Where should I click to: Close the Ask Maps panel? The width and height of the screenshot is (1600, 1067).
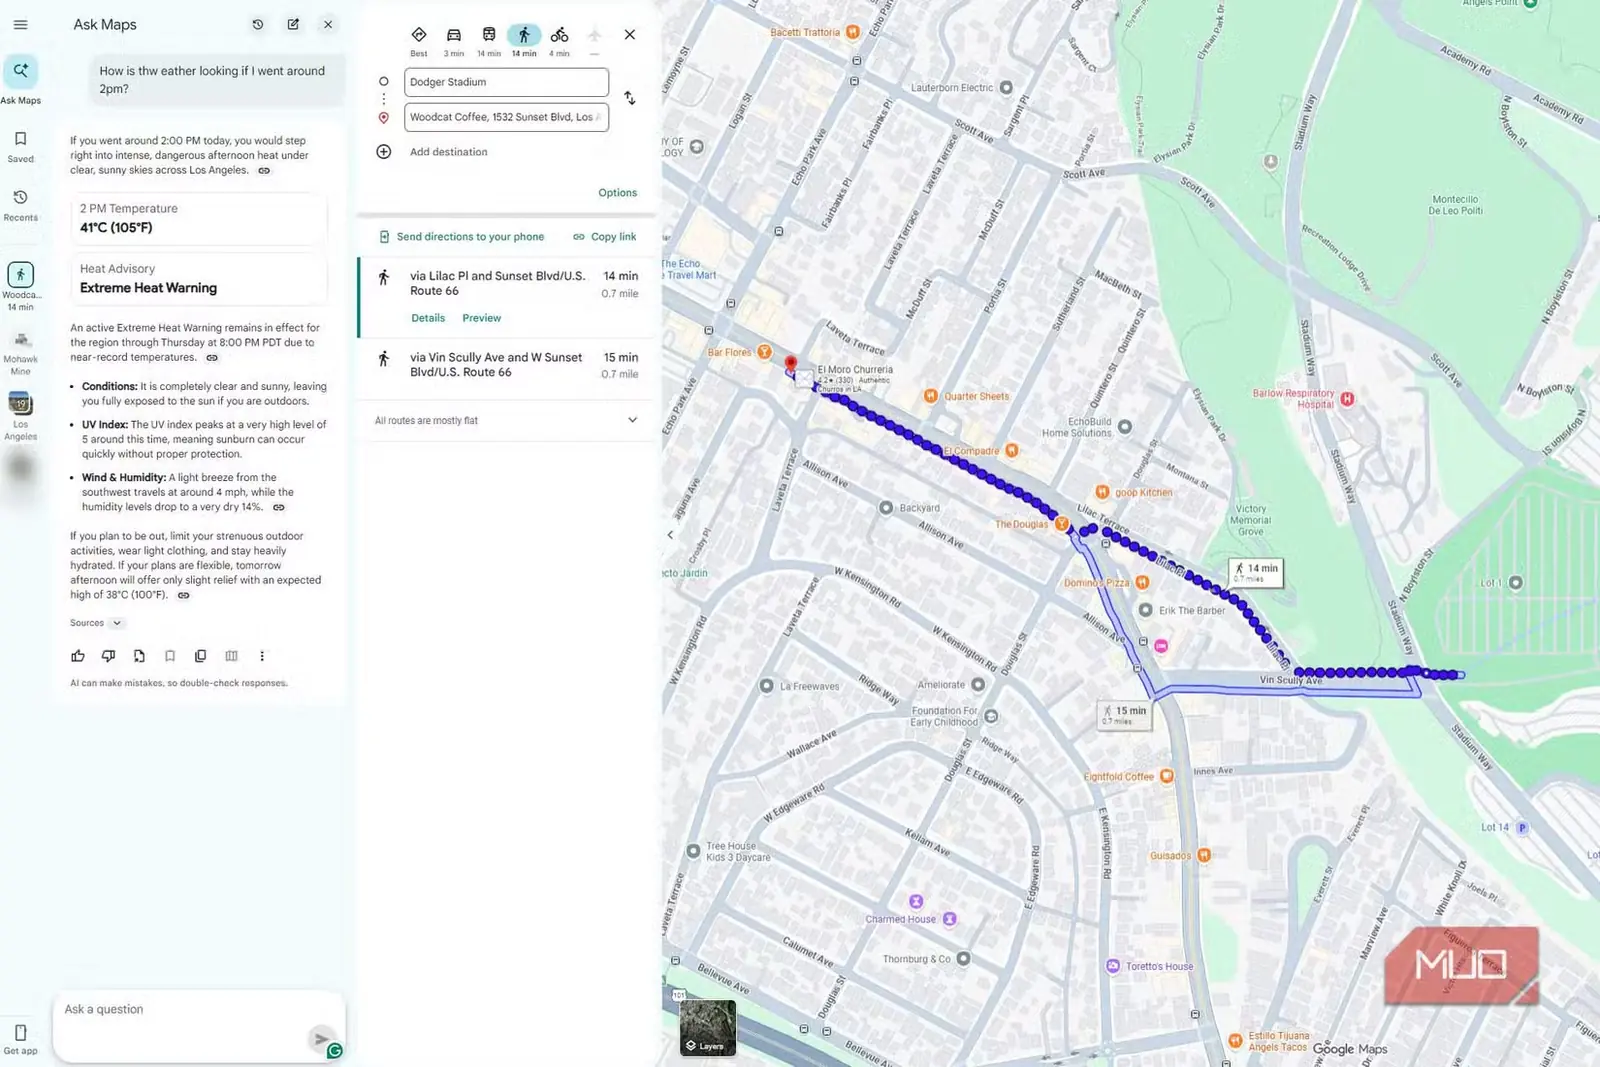point(328,25)
